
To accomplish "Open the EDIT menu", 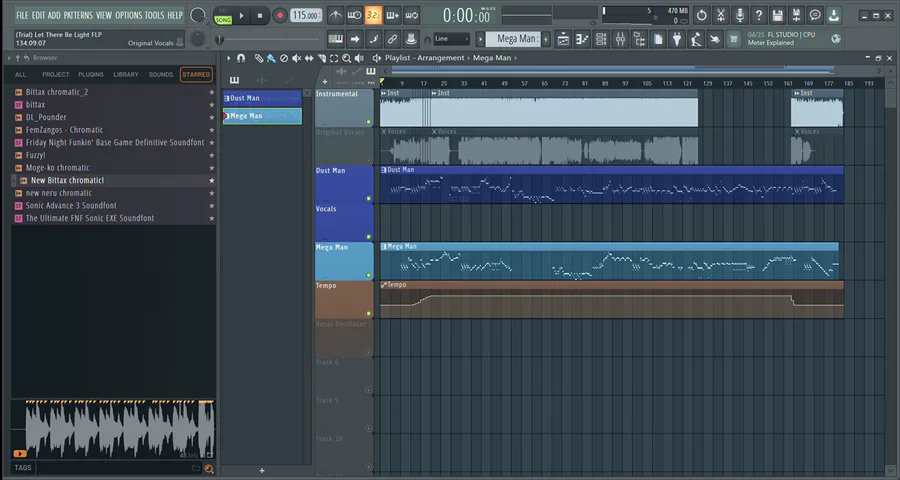I will (38, 15).
